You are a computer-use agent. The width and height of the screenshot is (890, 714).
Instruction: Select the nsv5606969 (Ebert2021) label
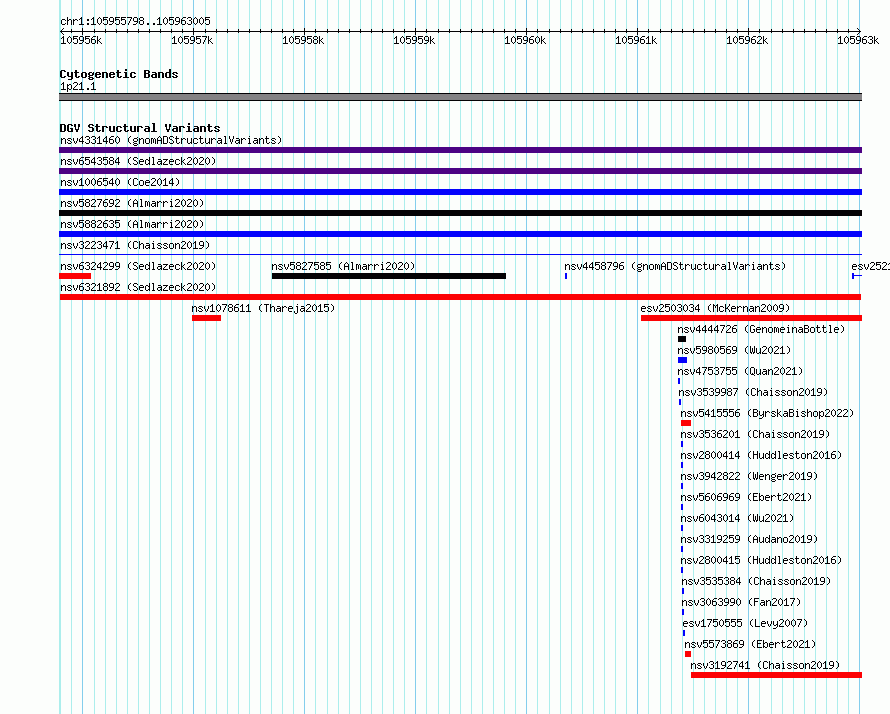coord(746,497)
